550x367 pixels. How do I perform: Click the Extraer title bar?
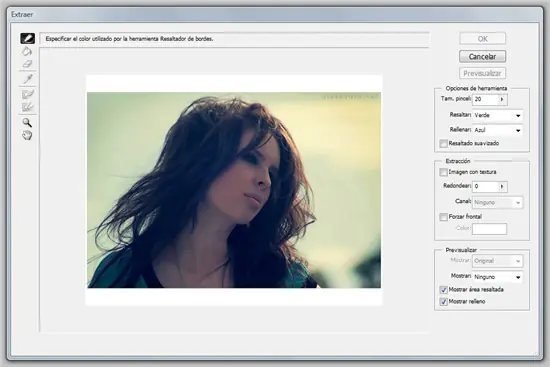275,15
